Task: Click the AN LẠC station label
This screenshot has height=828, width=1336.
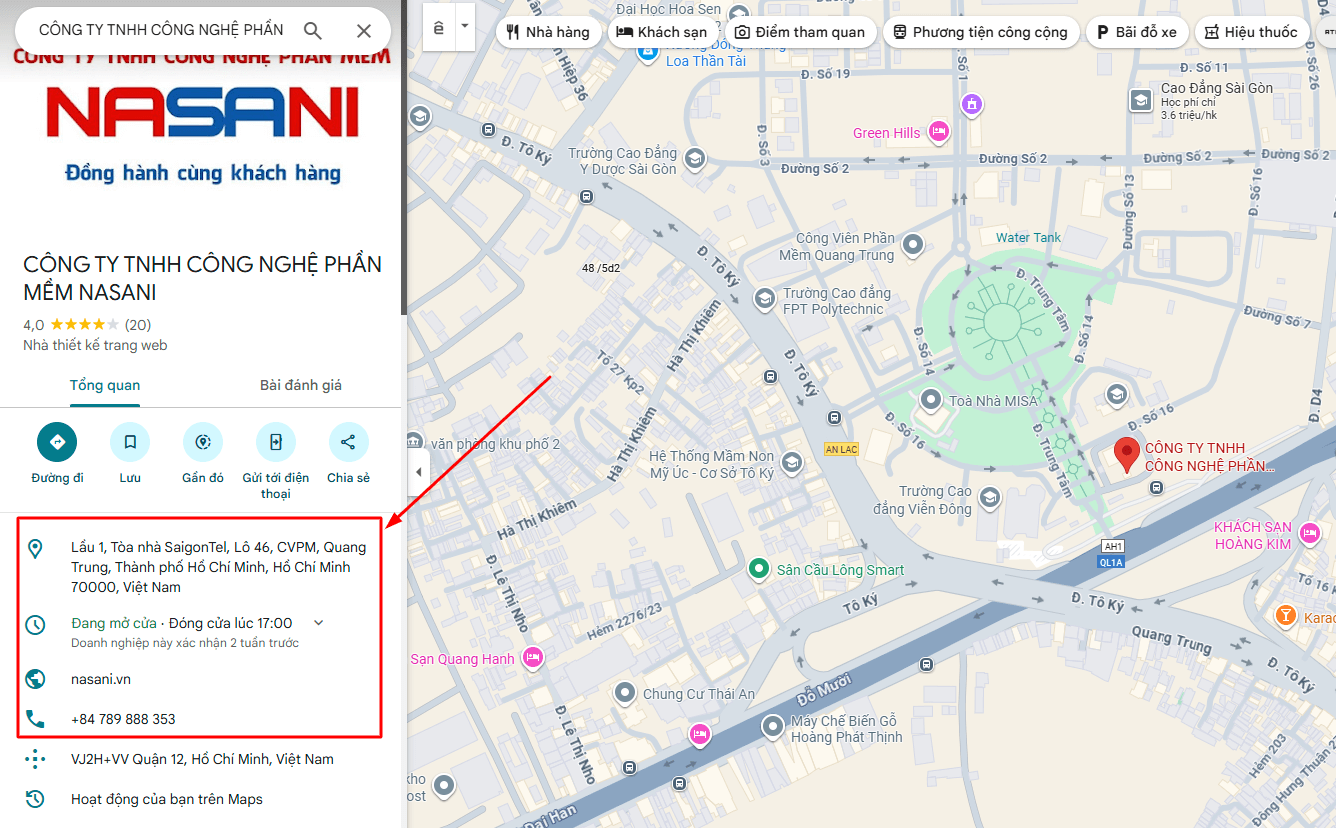Action: 842,449
